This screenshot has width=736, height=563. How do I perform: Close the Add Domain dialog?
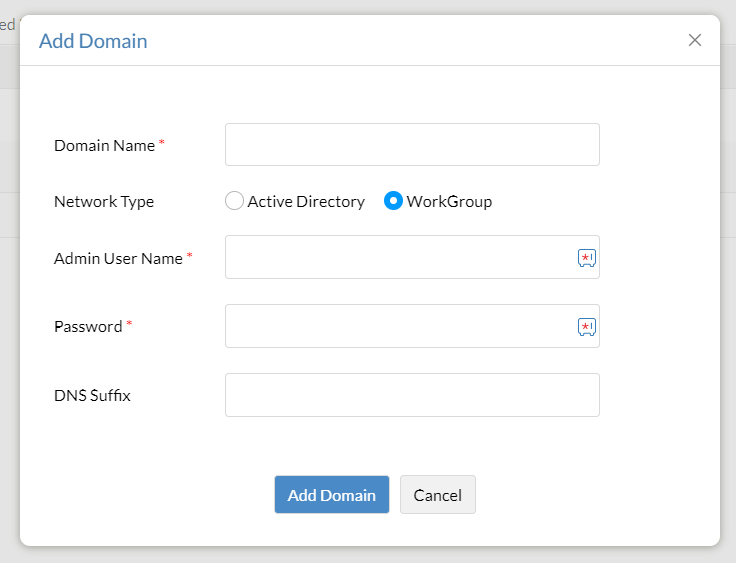[695, 40]
